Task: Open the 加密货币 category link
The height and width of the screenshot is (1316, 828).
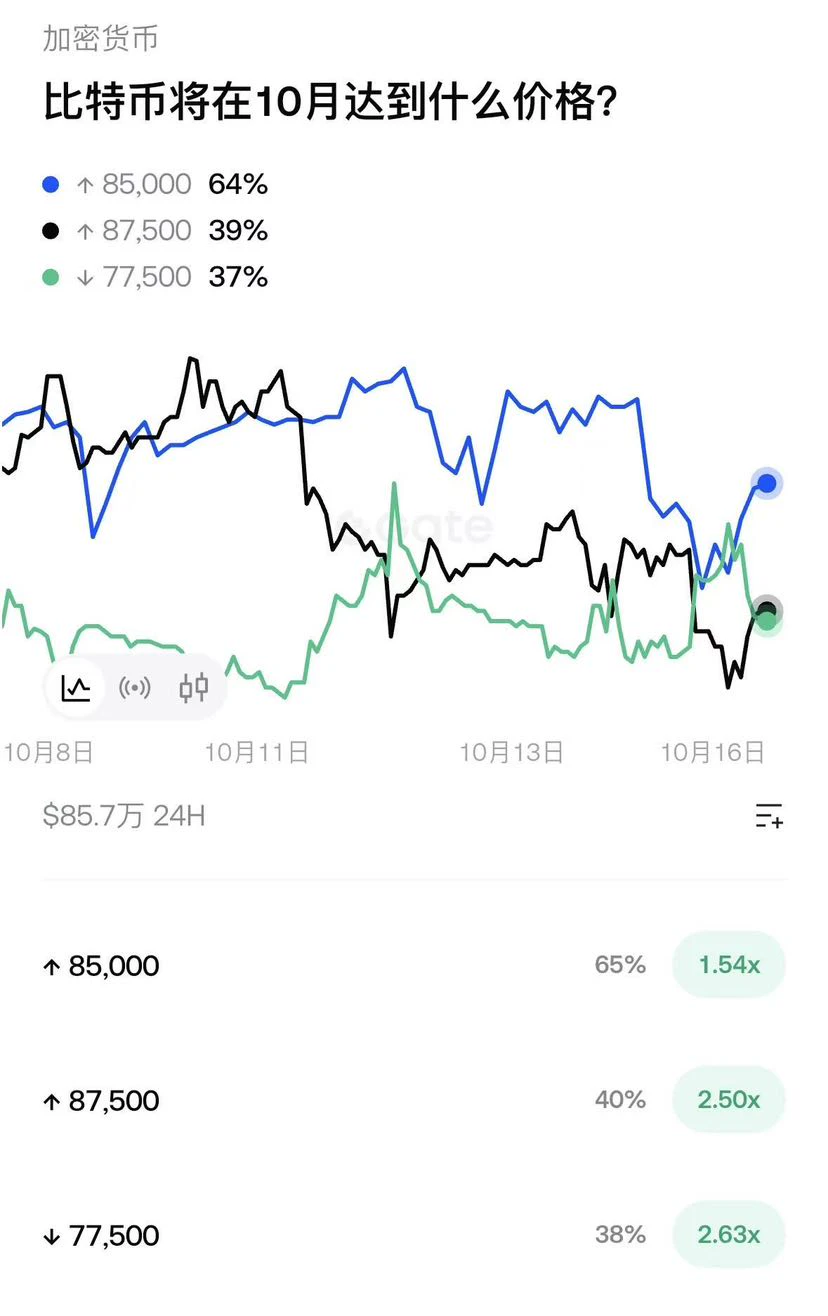Action: tap(100, 39)
